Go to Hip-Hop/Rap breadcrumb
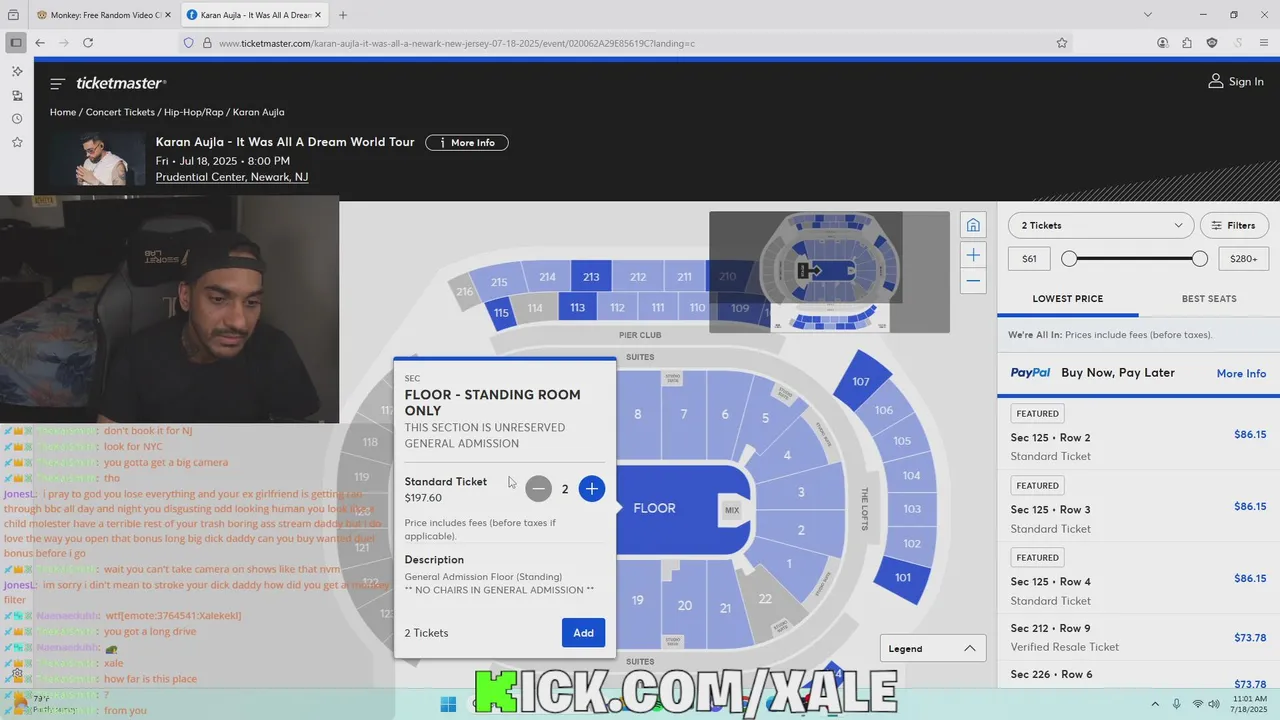 194,112
